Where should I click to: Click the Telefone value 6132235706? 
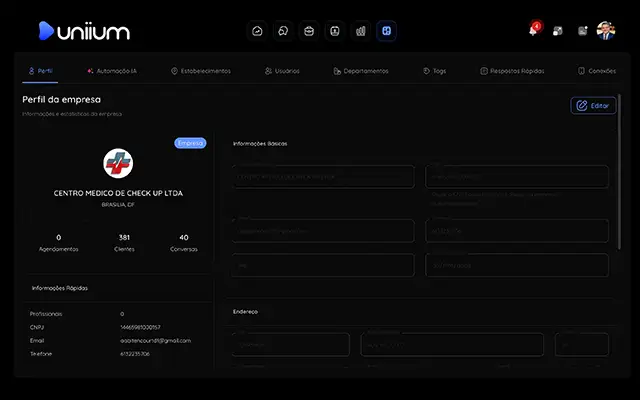click(135, 354)
